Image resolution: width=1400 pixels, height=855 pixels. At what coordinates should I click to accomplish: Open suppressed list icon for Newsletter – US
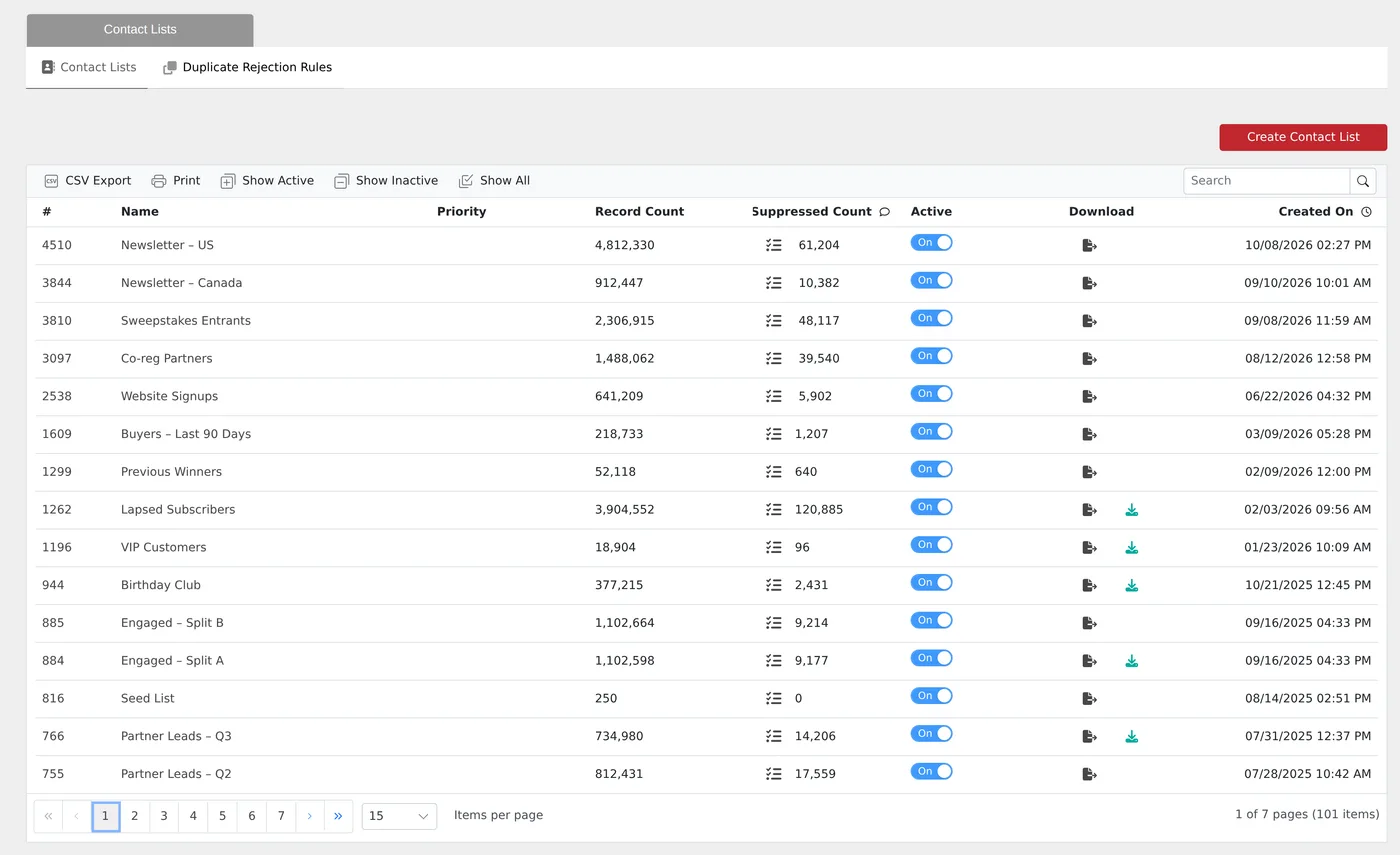pyautogui.click(x=773, y=245)
